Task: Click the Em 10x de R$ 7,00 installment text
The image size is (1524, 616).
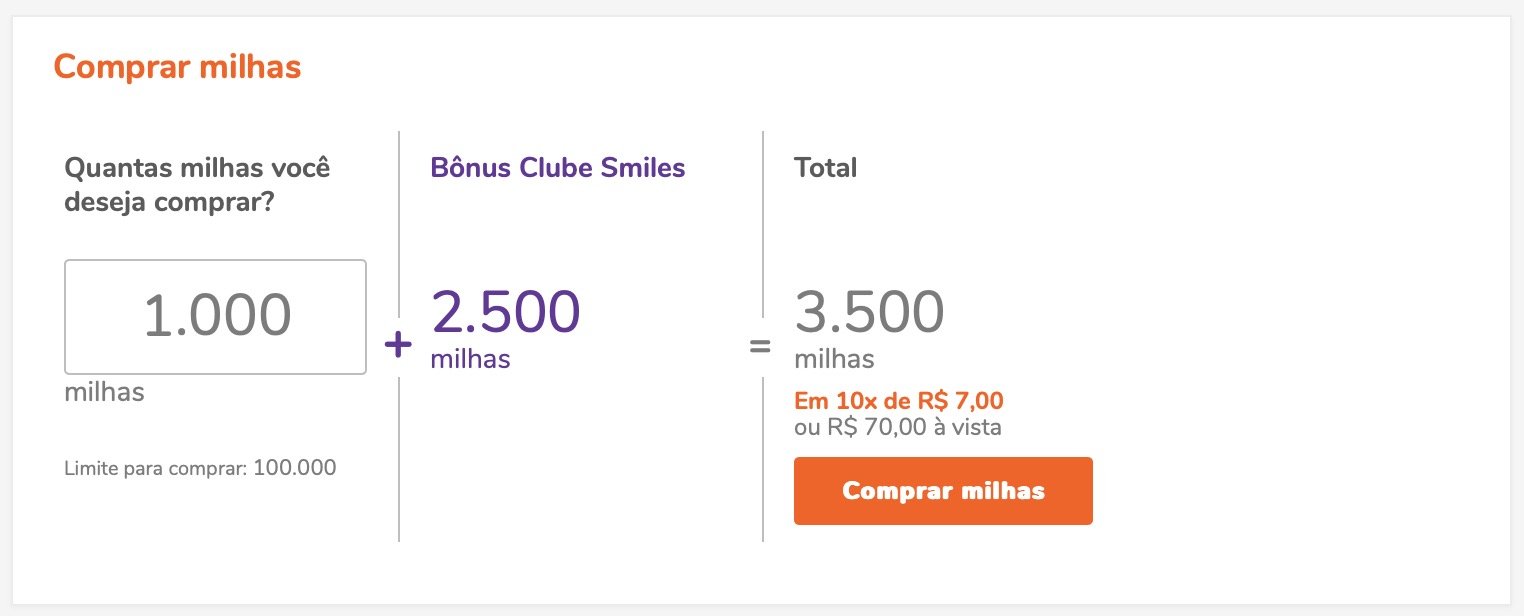Action: tap(899, 401)
